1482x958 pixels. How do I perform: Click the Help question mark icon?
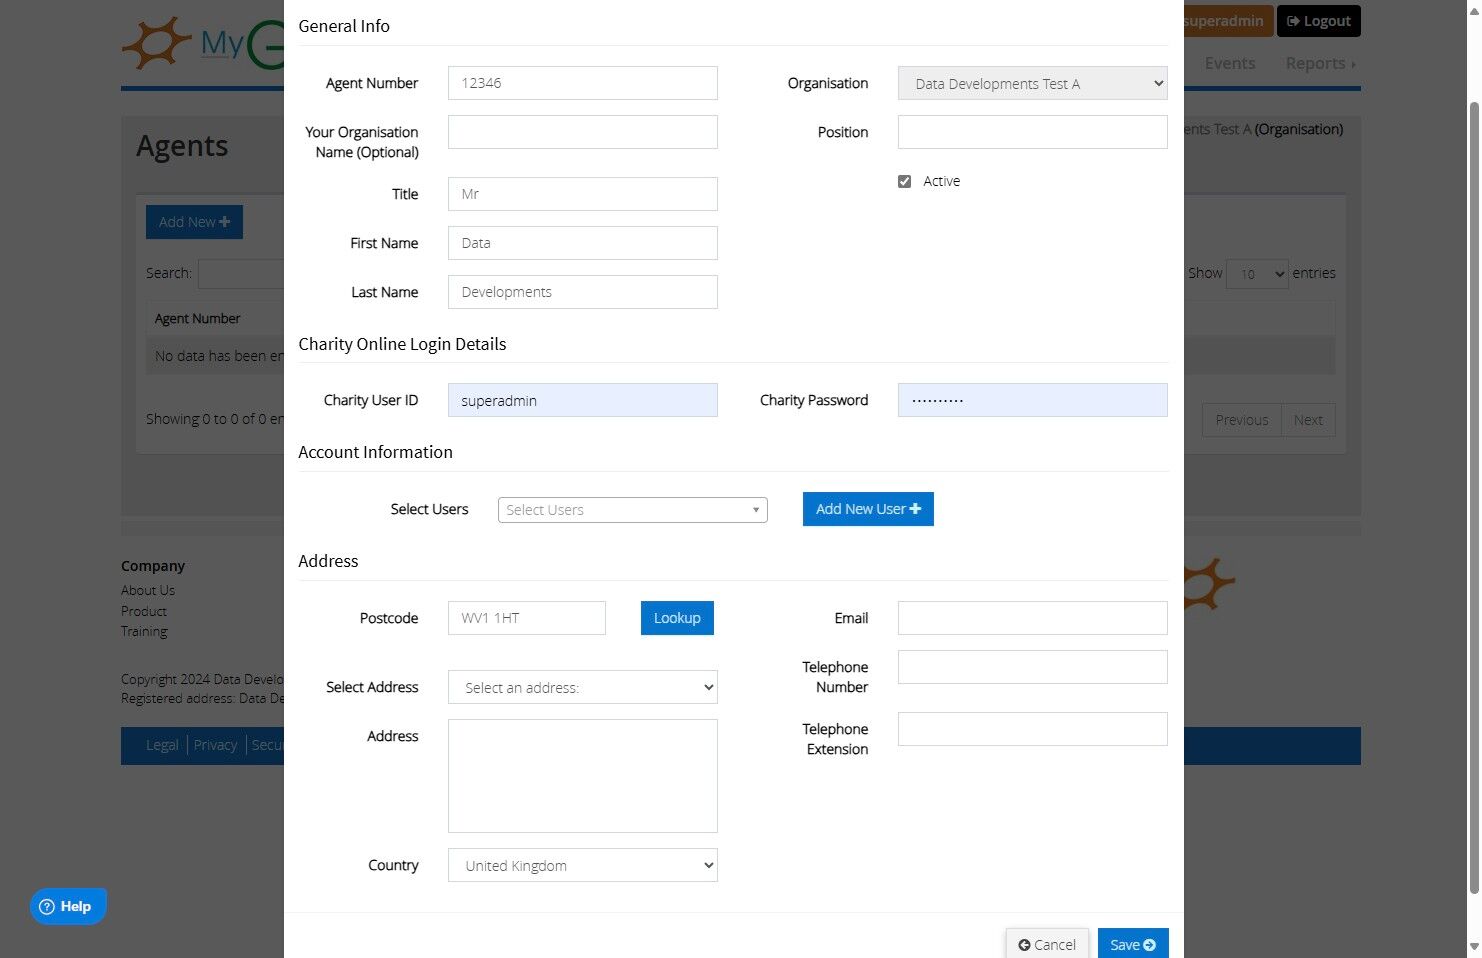(46, 907)
